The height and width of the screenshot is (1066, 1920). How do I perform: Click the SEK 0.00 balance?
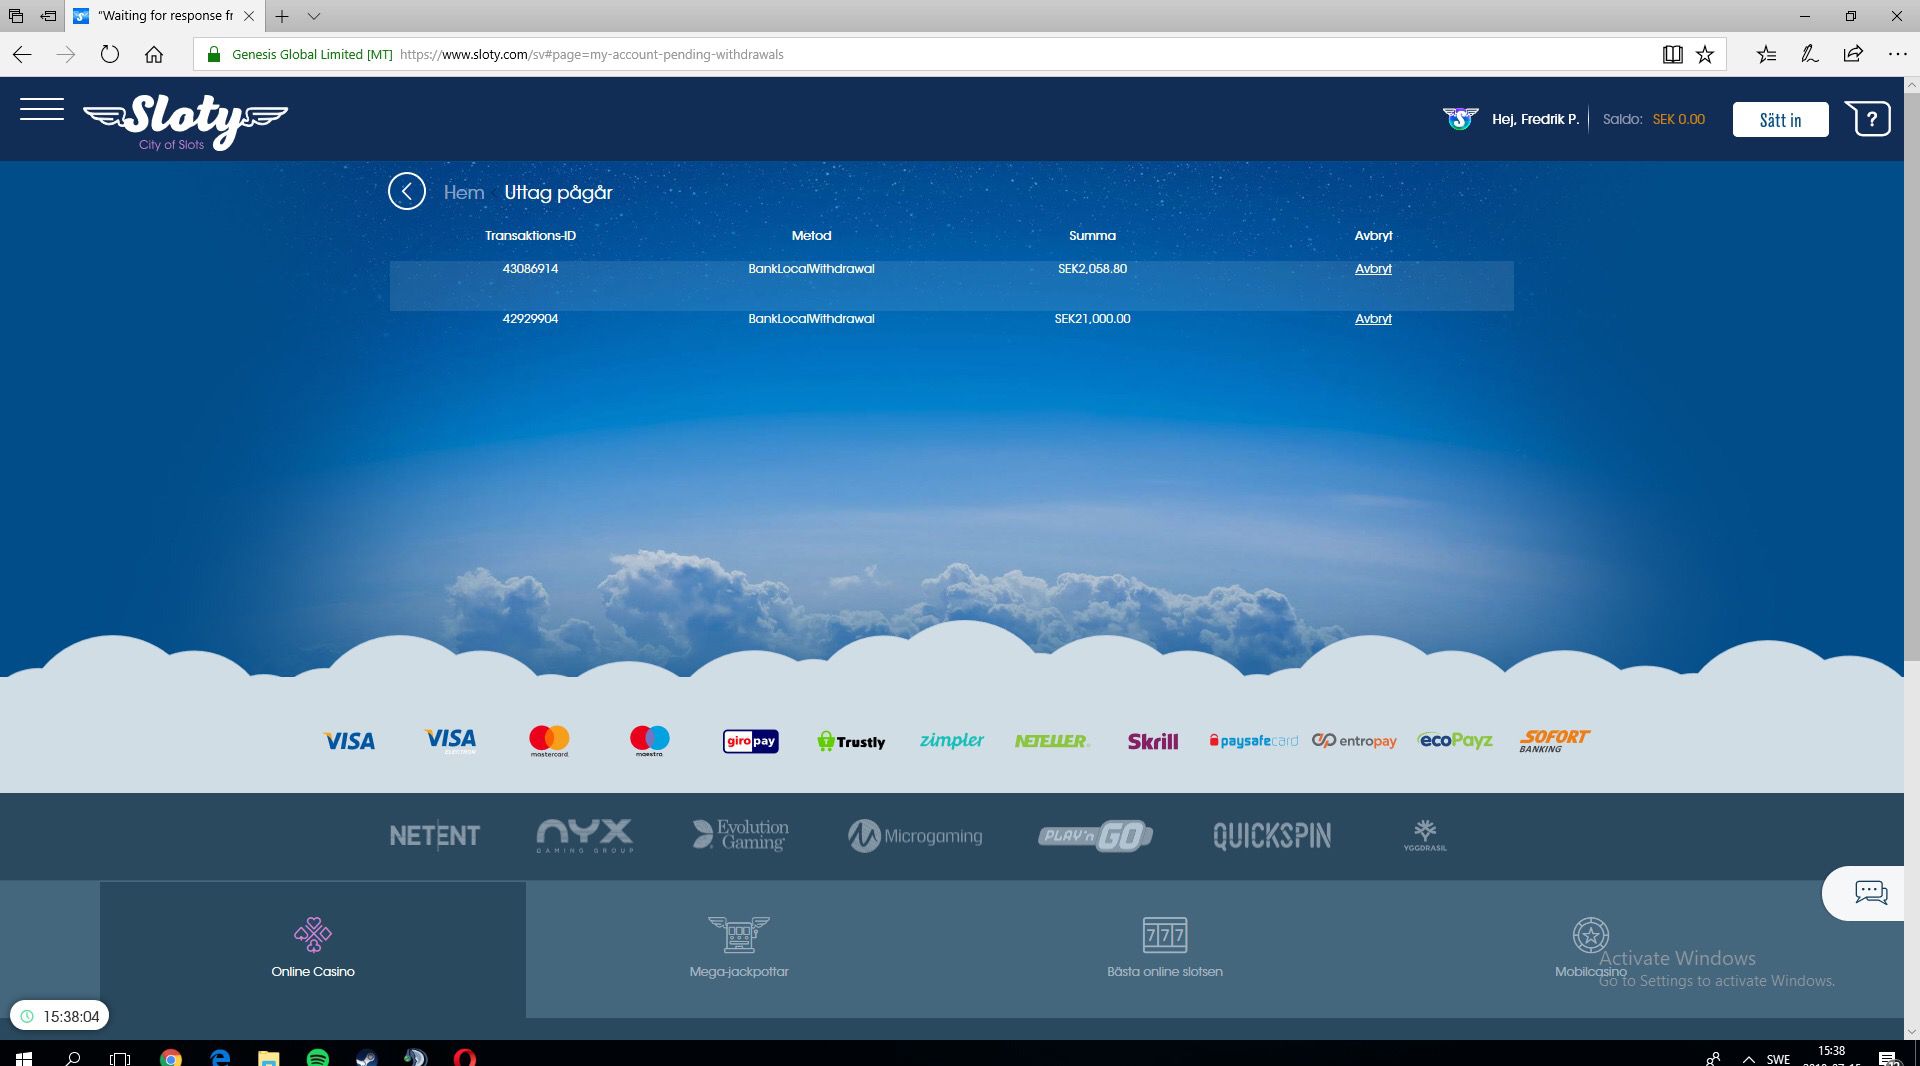[x=1678, y=119]
